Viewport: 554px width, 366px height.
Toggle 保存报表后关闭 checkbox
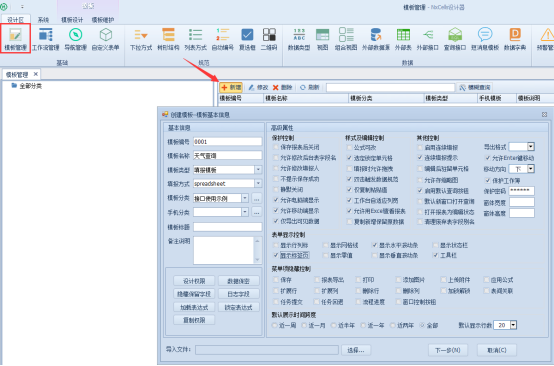[x=276, y=147]
